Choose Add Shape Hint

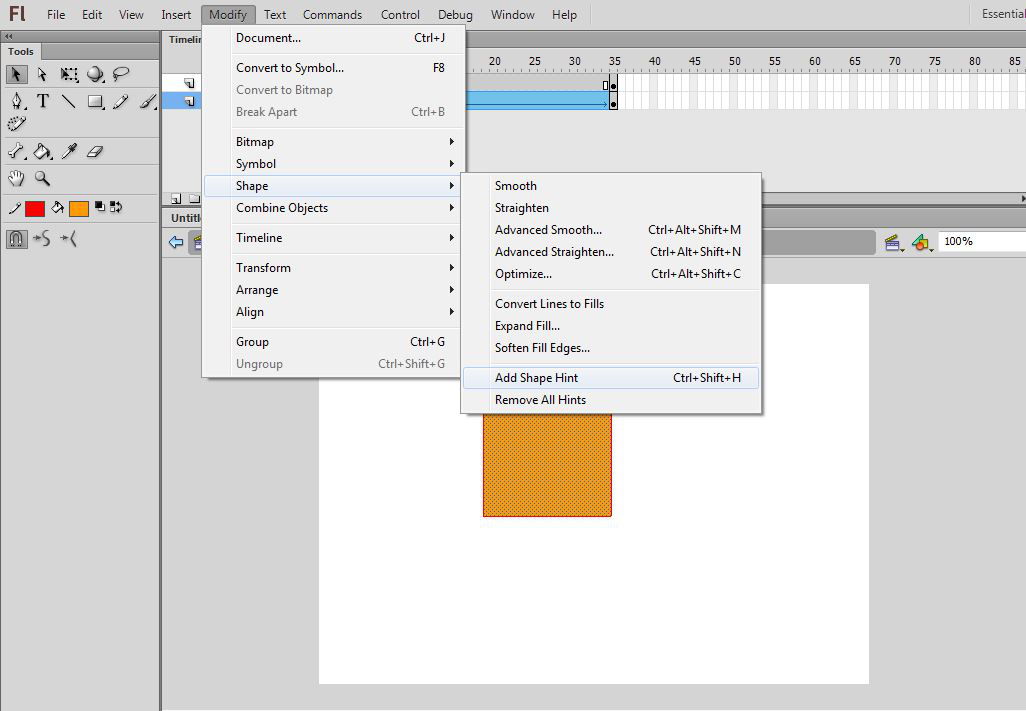(611, 378)
